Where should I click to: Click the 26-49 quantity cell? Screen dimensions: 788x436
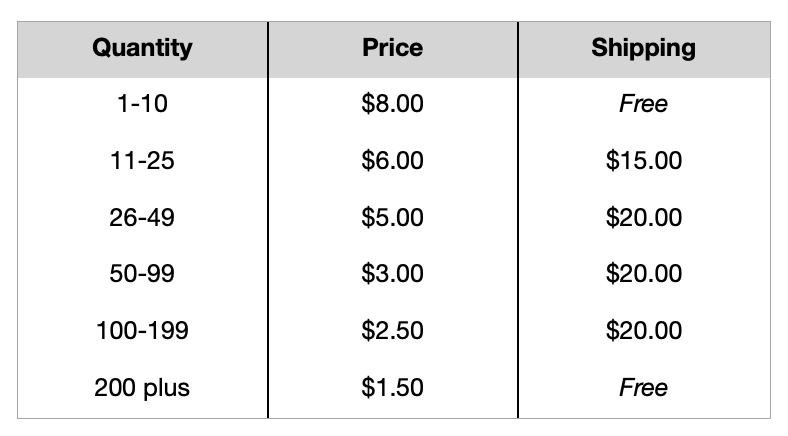(142, 217)
